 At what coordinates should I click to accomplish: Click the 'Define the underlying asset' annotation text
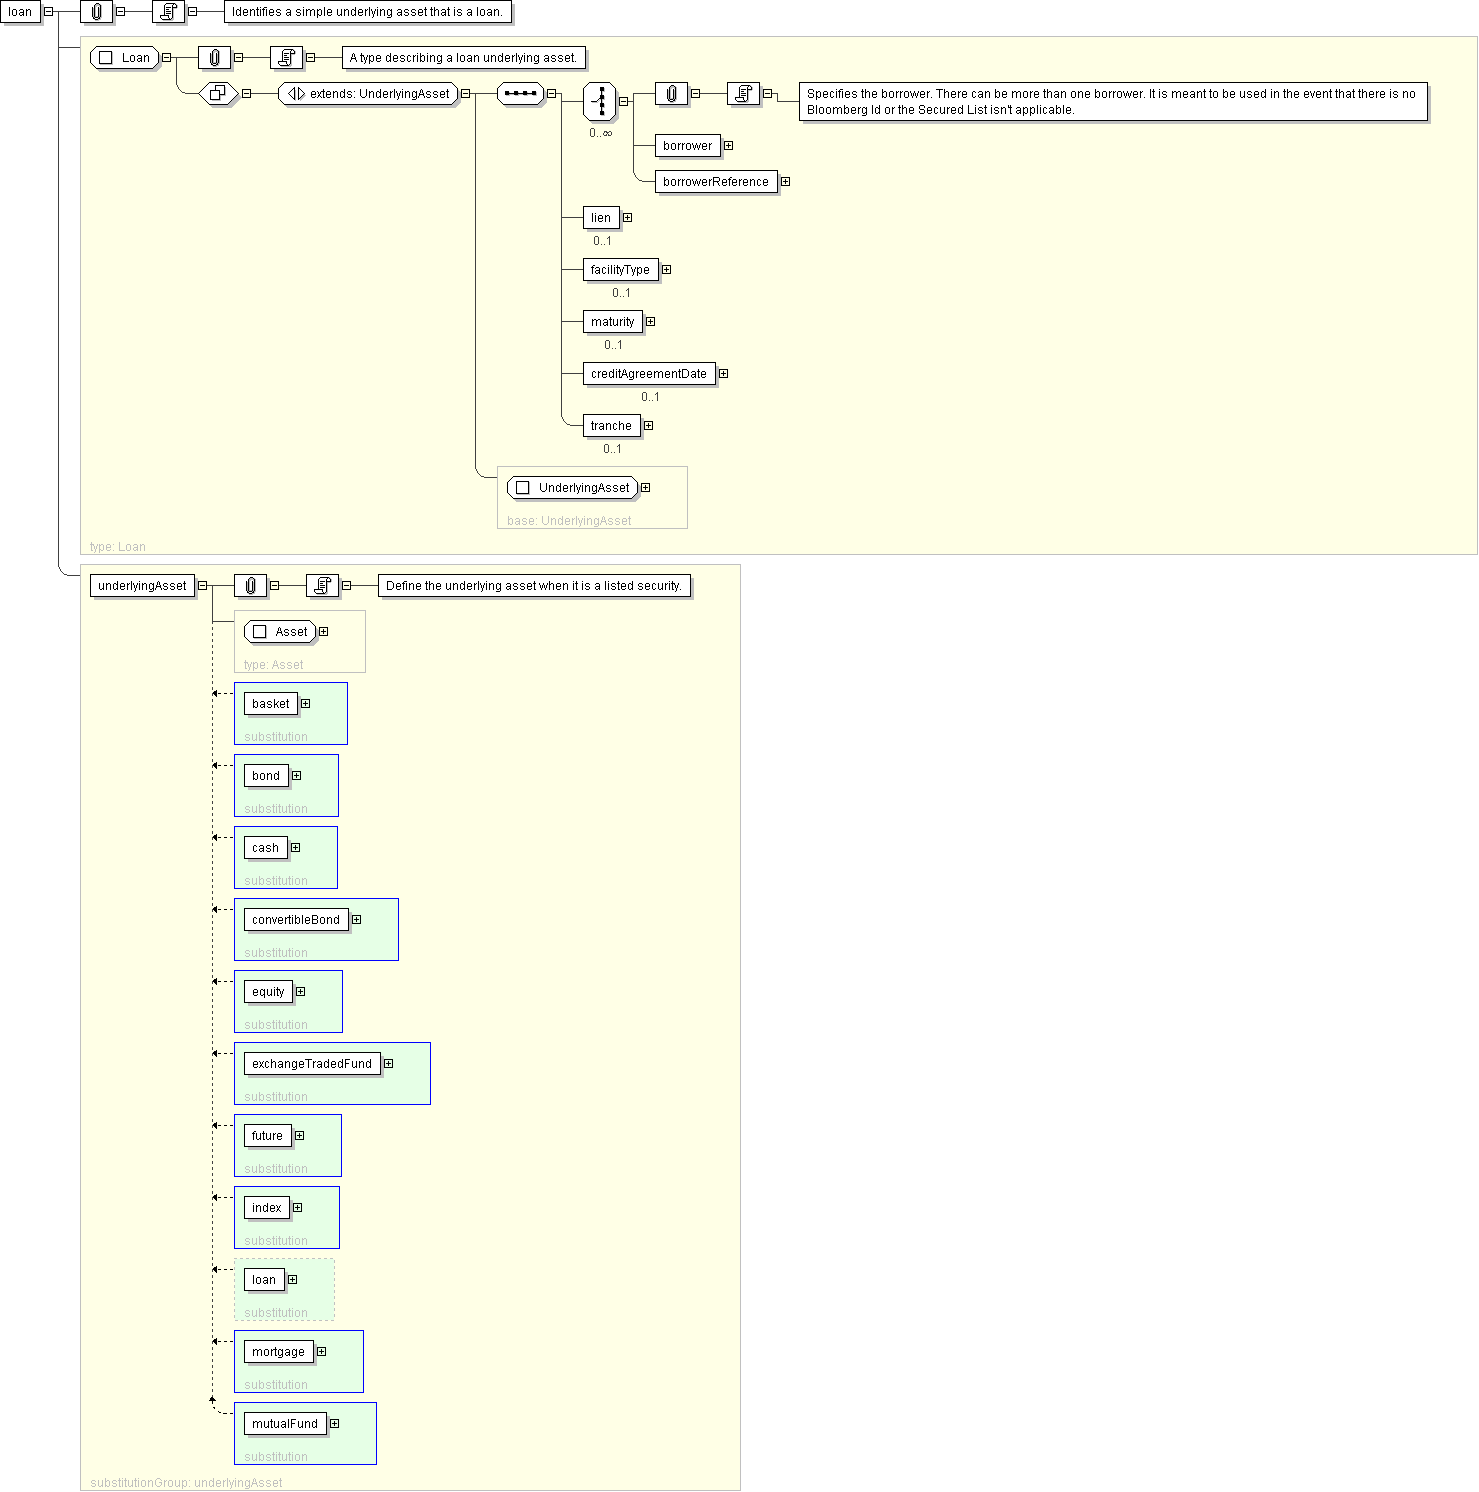click(534, 586)
